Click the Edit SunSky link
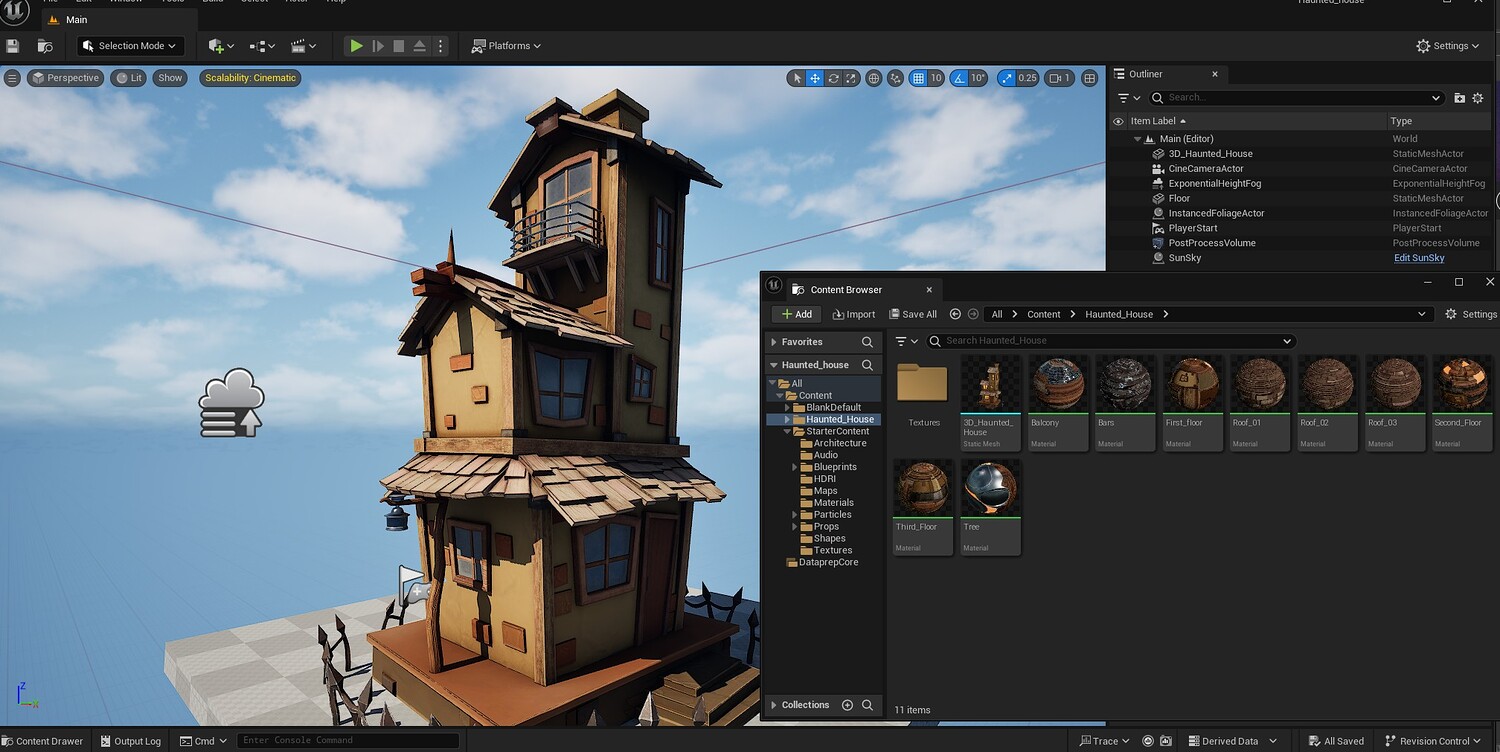 (x=1419, y=258)
